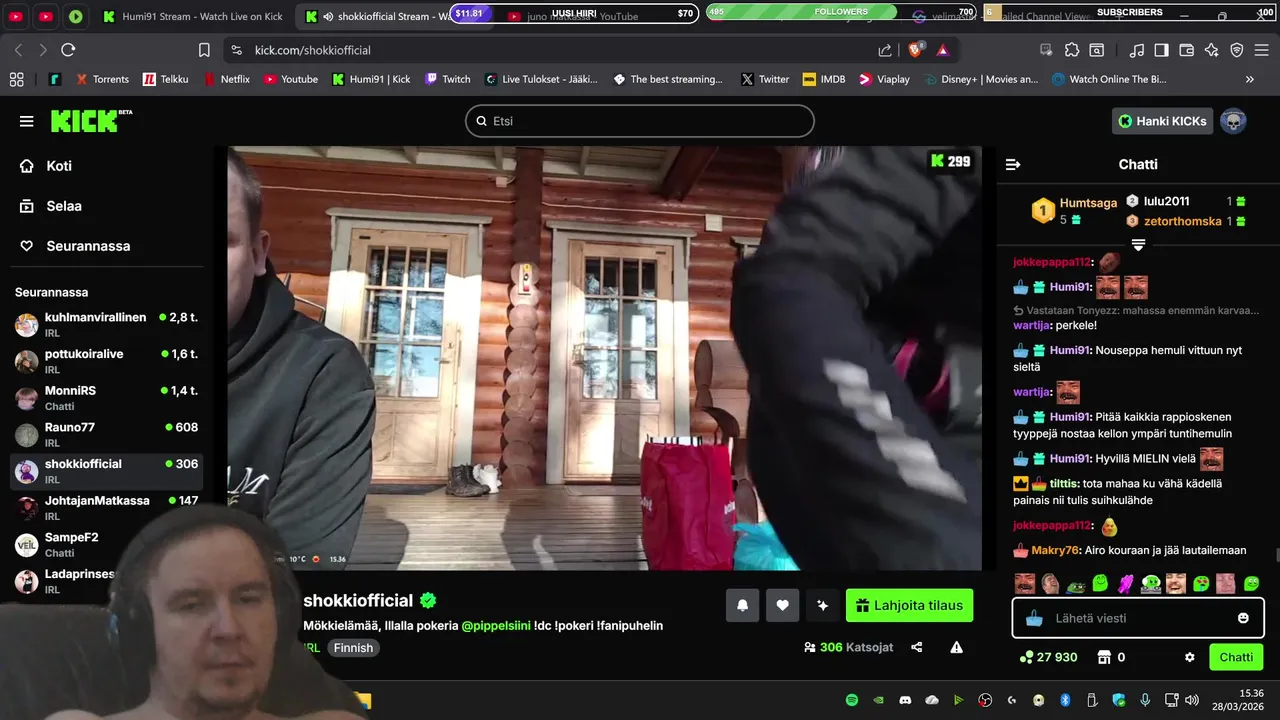Focus the Etsi search field
Screen dimensions: 1280x720
(x=640, y=121)
